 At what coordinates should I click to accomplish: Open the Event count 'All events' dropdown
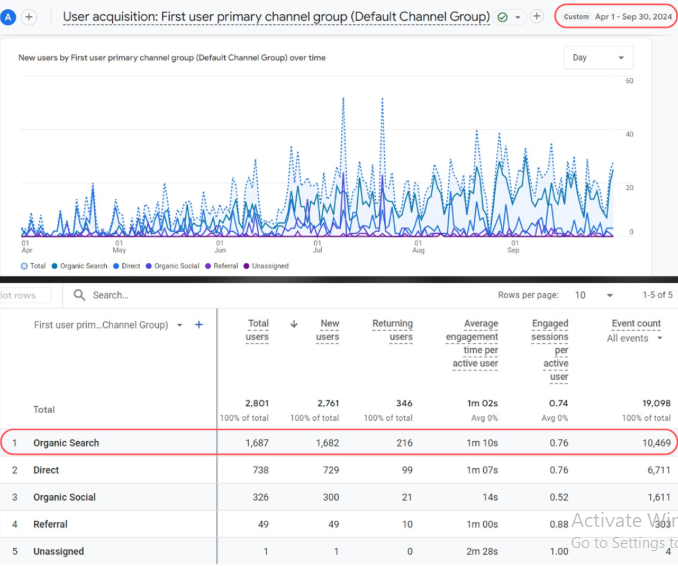(636, 338)
